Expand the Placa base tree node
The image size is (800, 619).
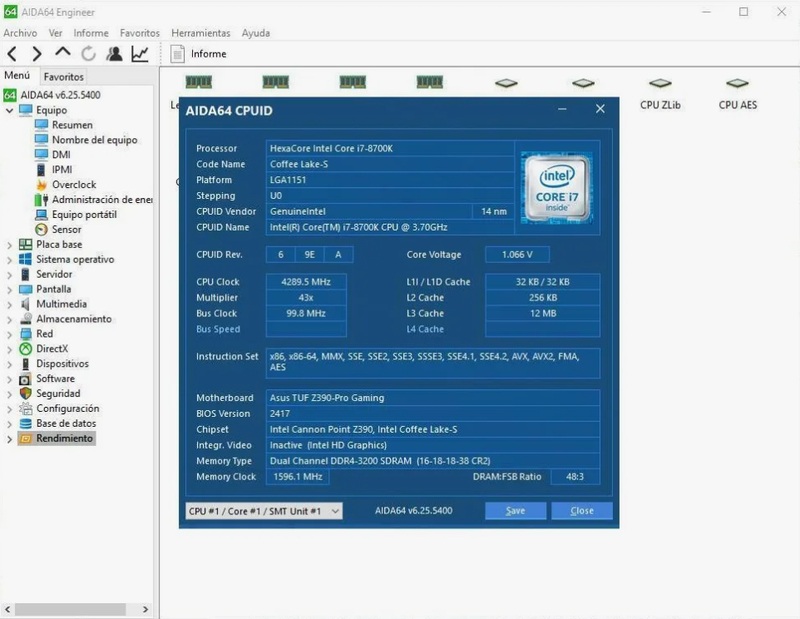(9, 245)
